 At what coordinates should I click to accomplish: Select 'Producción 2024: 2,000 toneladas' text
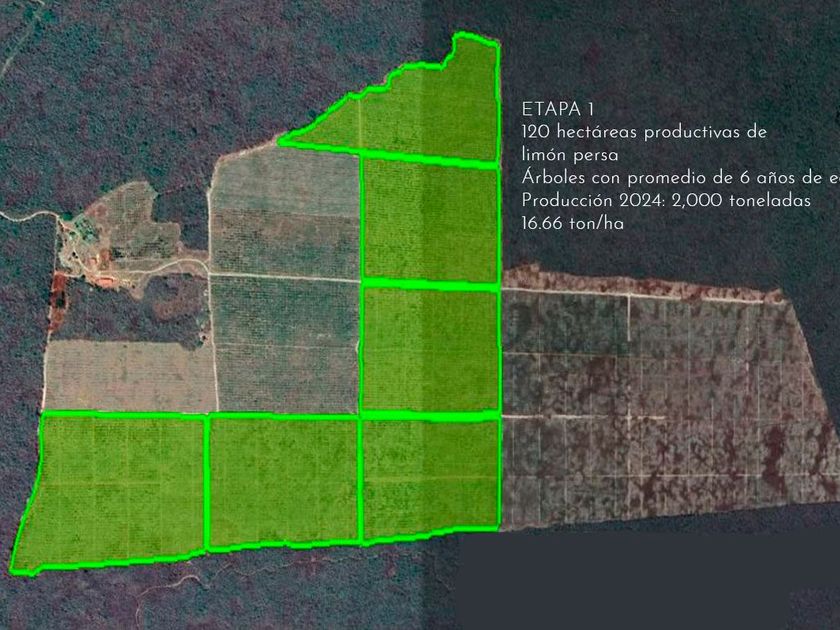click(666, 200)
